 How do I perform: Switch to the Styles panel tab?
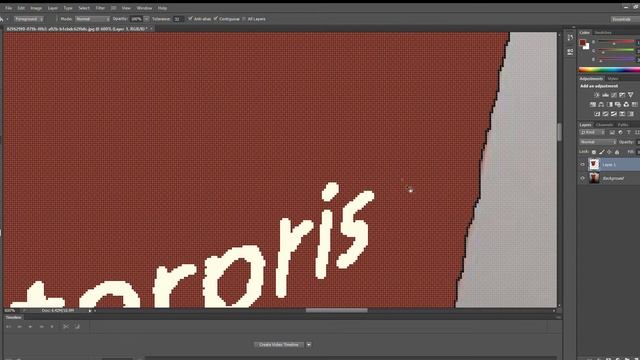pyautogui.click(x=613, y=79)
